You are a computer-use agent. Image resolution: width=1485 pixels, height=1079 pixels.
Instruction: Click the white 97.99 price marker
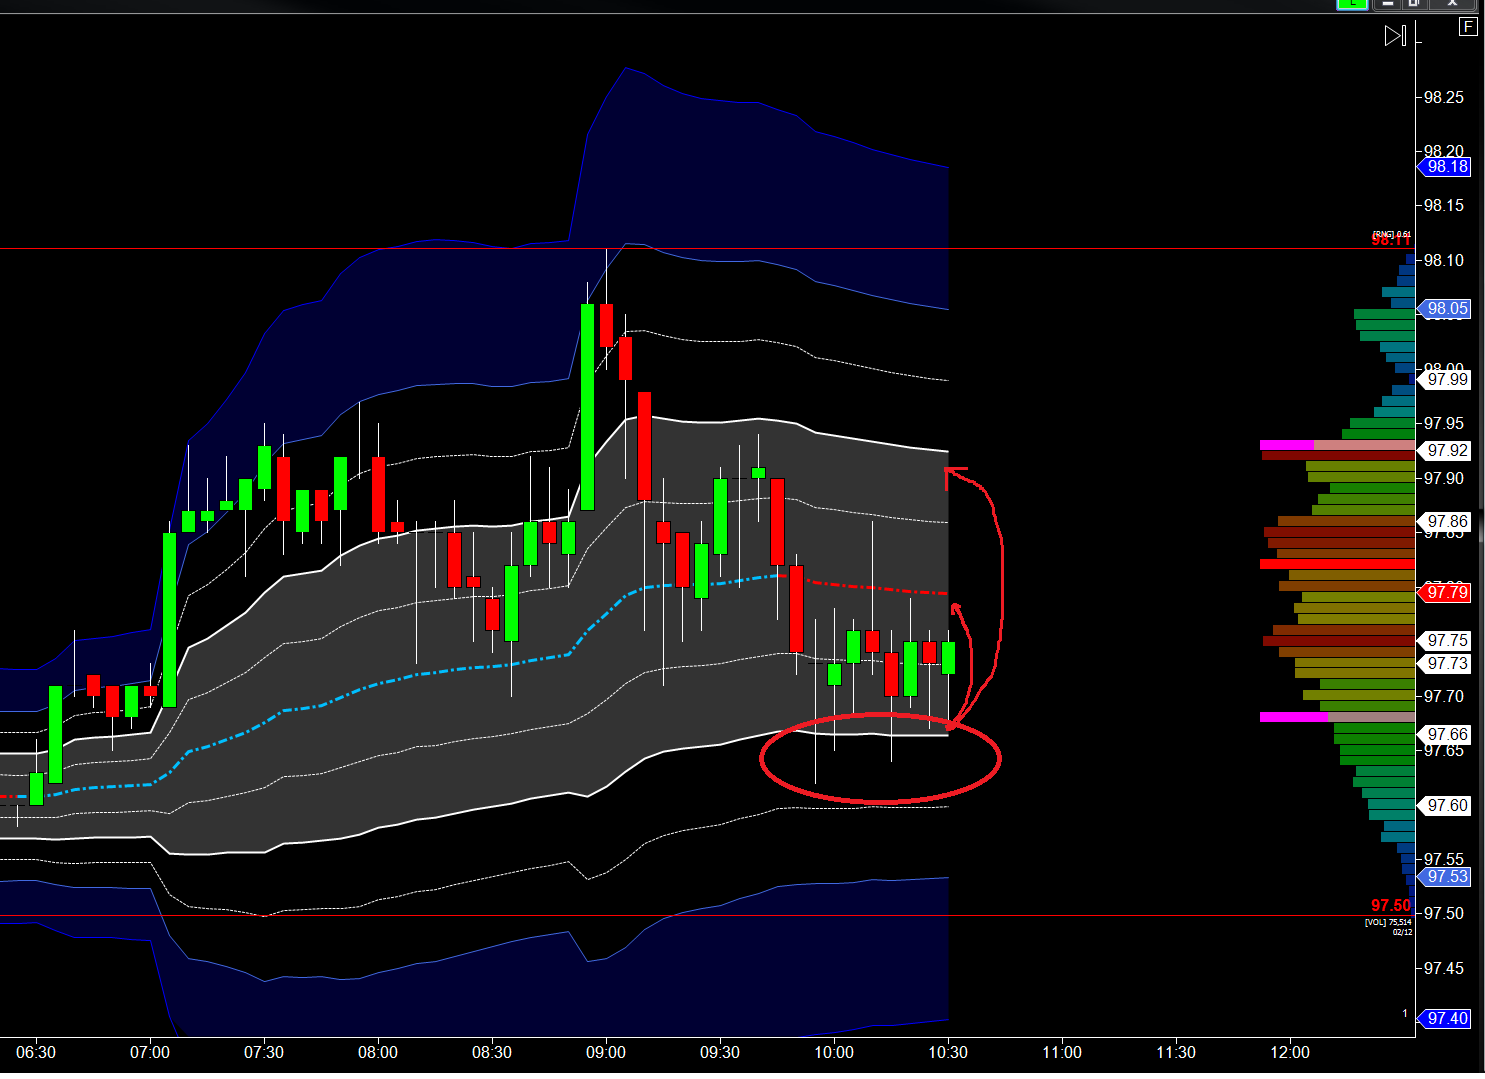(x=1445, y=380)
